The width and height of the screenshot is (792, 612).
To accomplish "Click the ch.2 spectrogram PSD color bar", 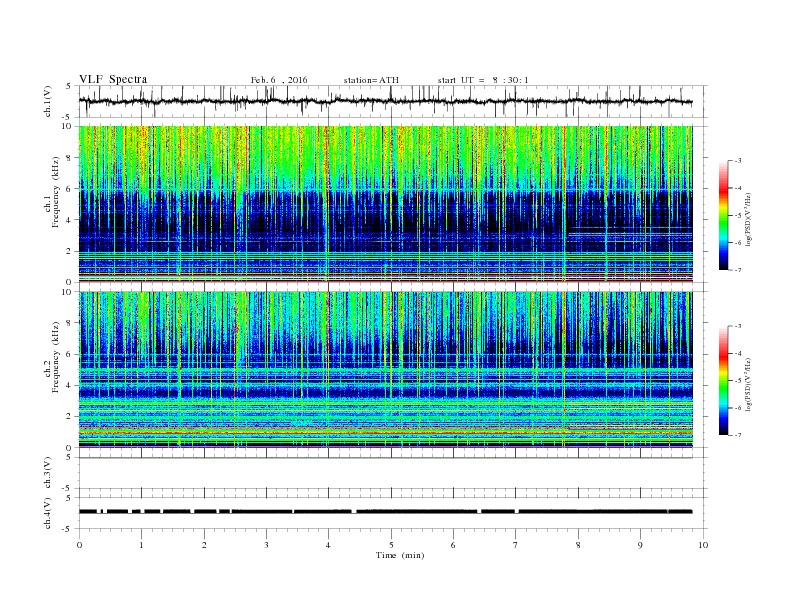I will 723,381.
